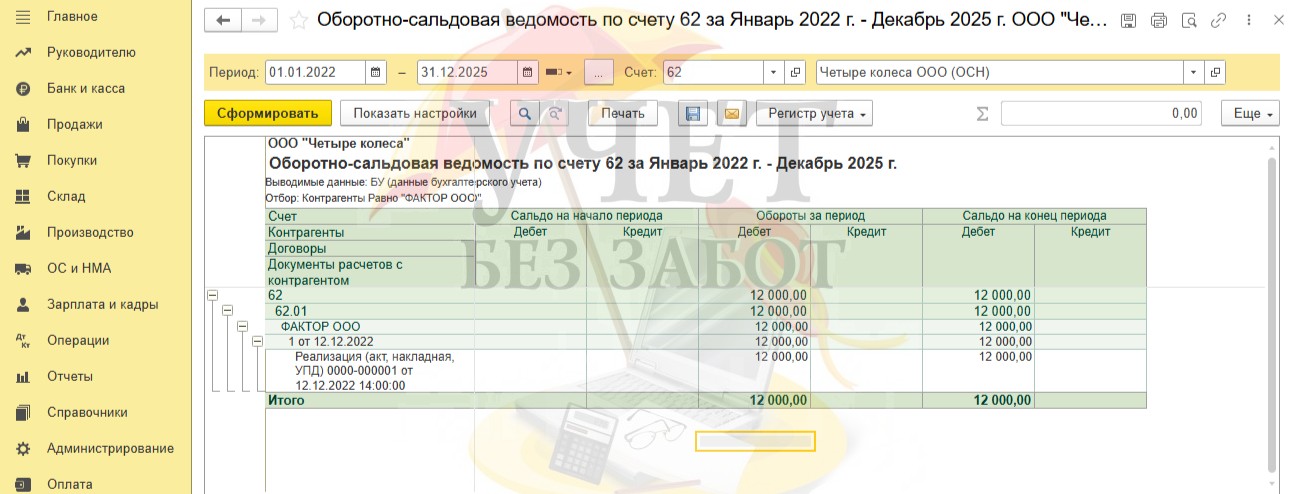Open Банк и касса section
The image size is (1292, 494).
coord(85,88)
